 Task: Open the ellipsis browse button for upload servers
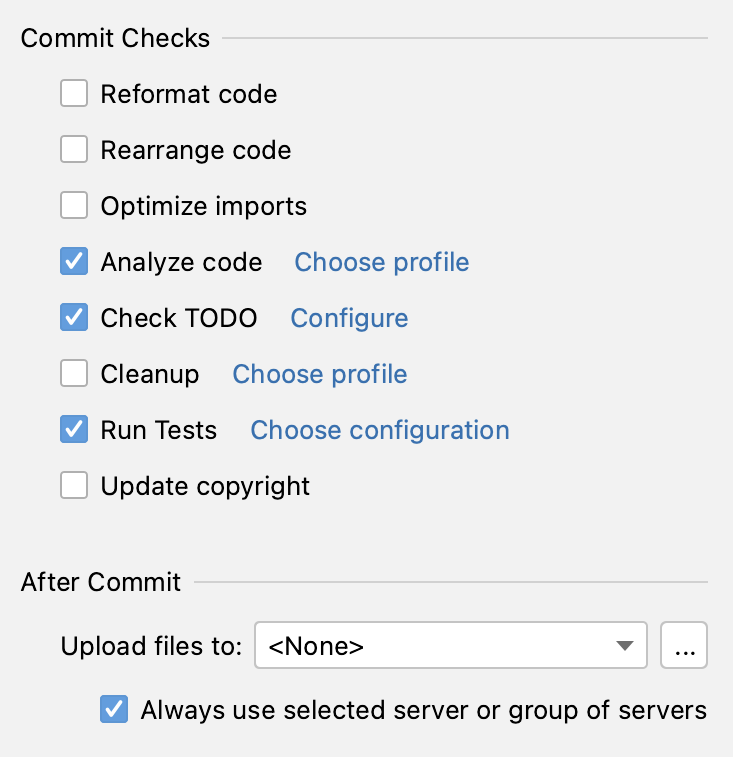point(684,645)
